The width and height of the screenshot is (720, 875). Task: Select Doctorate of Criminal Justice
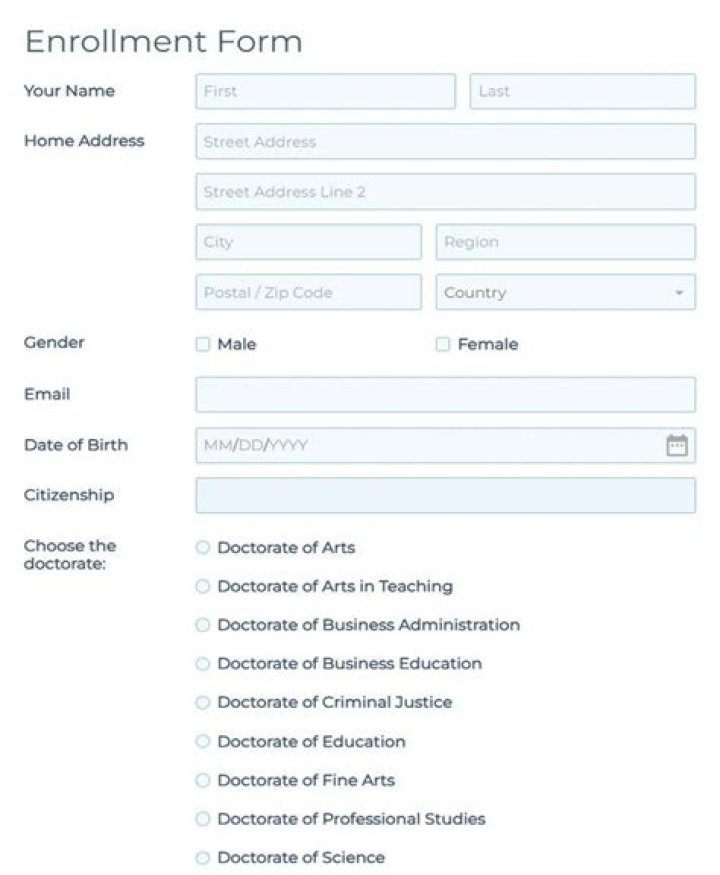(x=203, y=702)
